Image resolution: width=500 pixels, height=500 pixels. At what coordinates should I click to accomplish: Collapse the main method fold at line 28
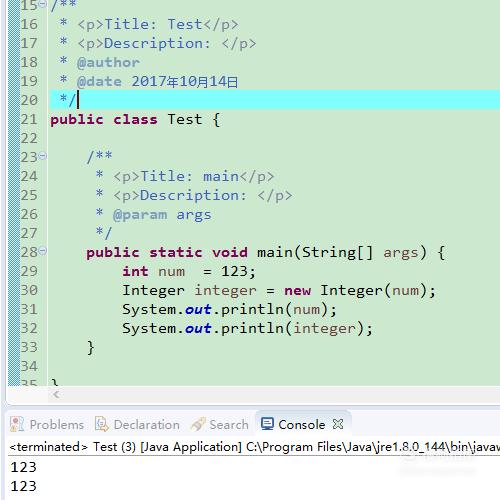(43, 251)
